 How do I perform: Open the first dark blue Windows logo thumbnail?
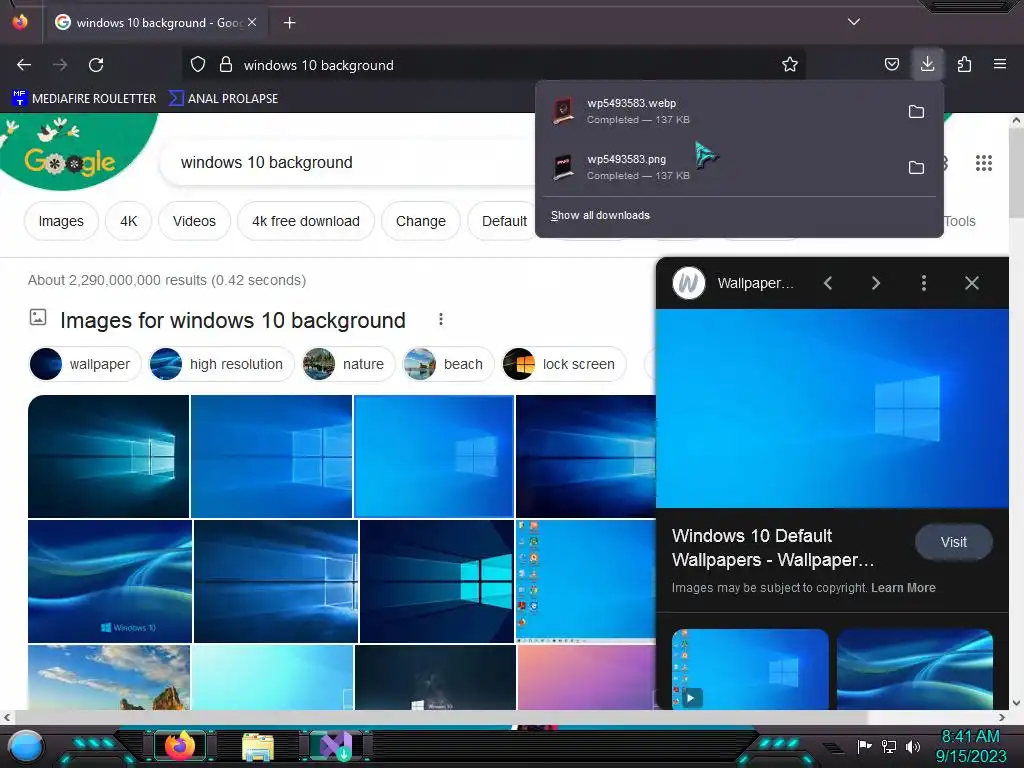108,456
